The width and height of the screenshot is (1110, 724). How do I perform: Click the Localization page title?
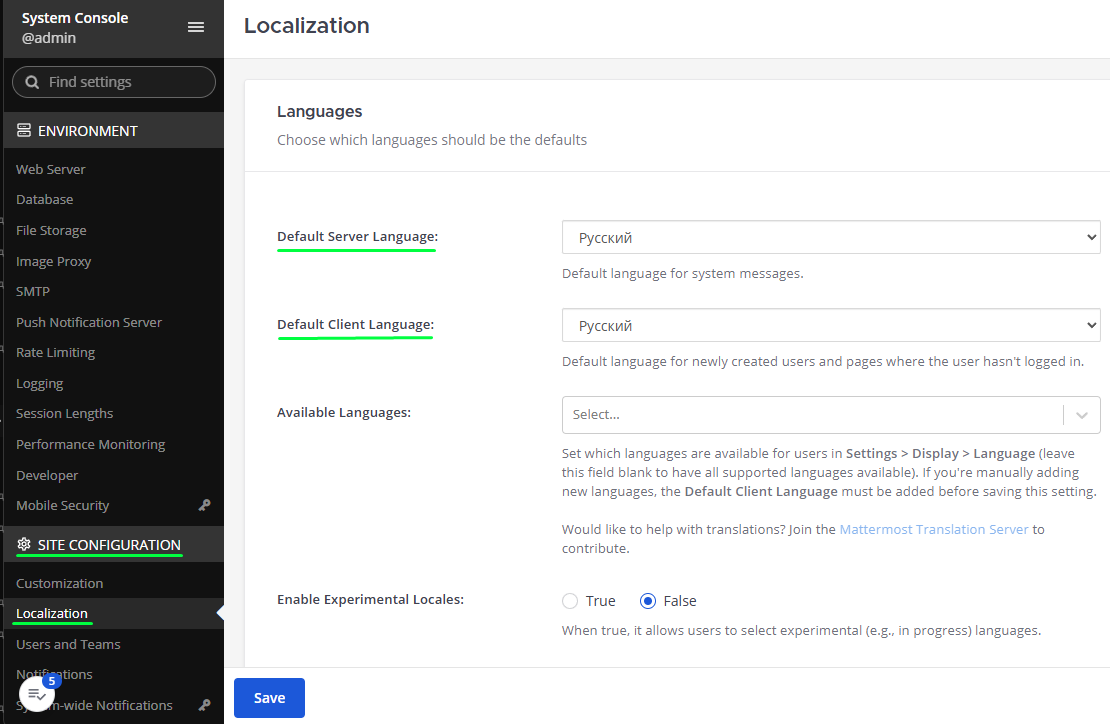307,25
